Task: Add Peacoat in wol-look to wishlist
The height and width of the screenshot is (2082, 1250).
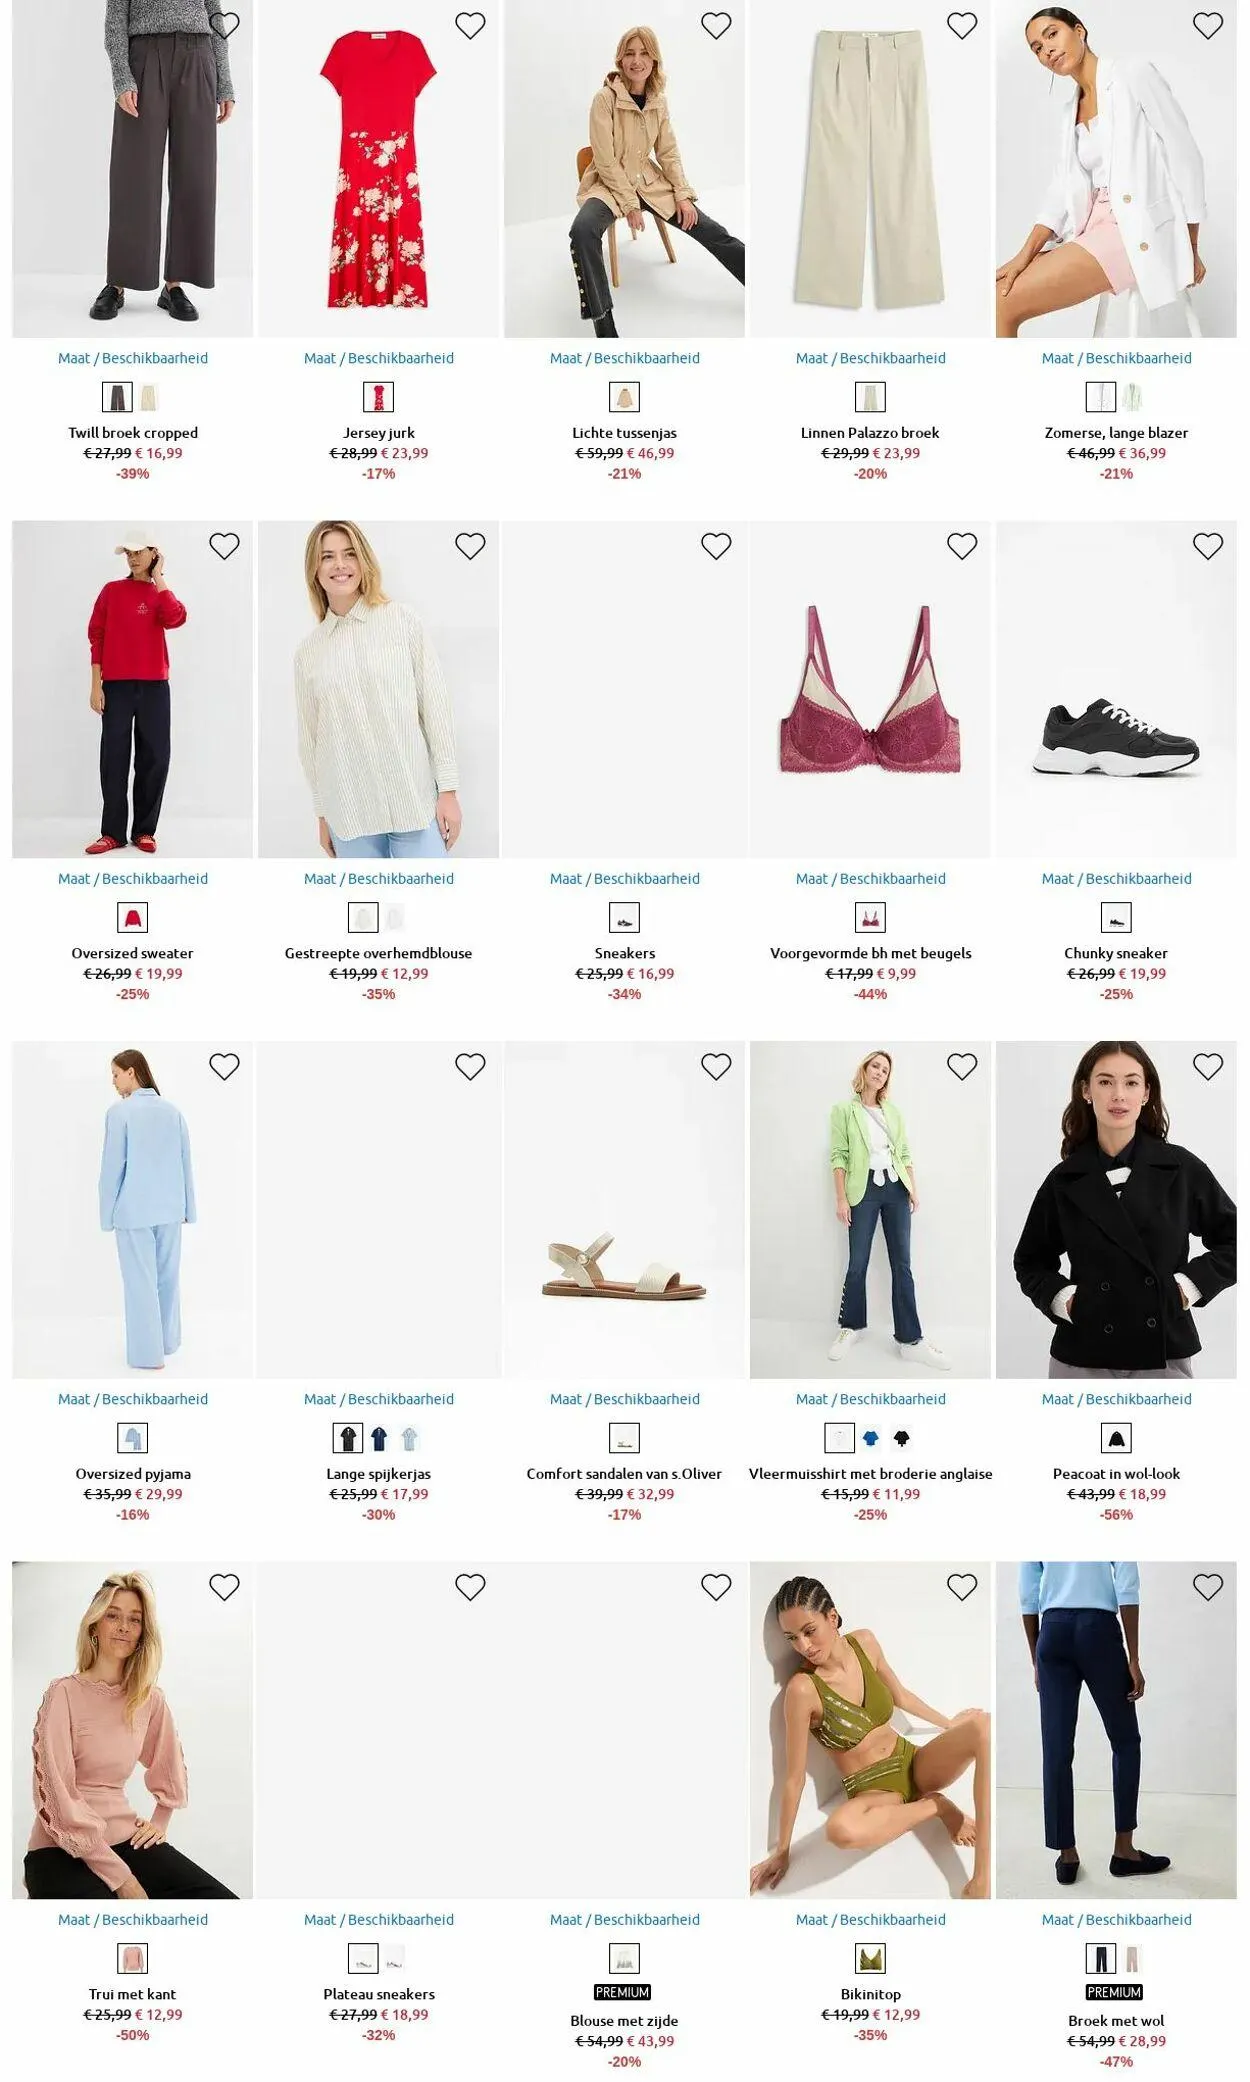Action: 1208,1067
